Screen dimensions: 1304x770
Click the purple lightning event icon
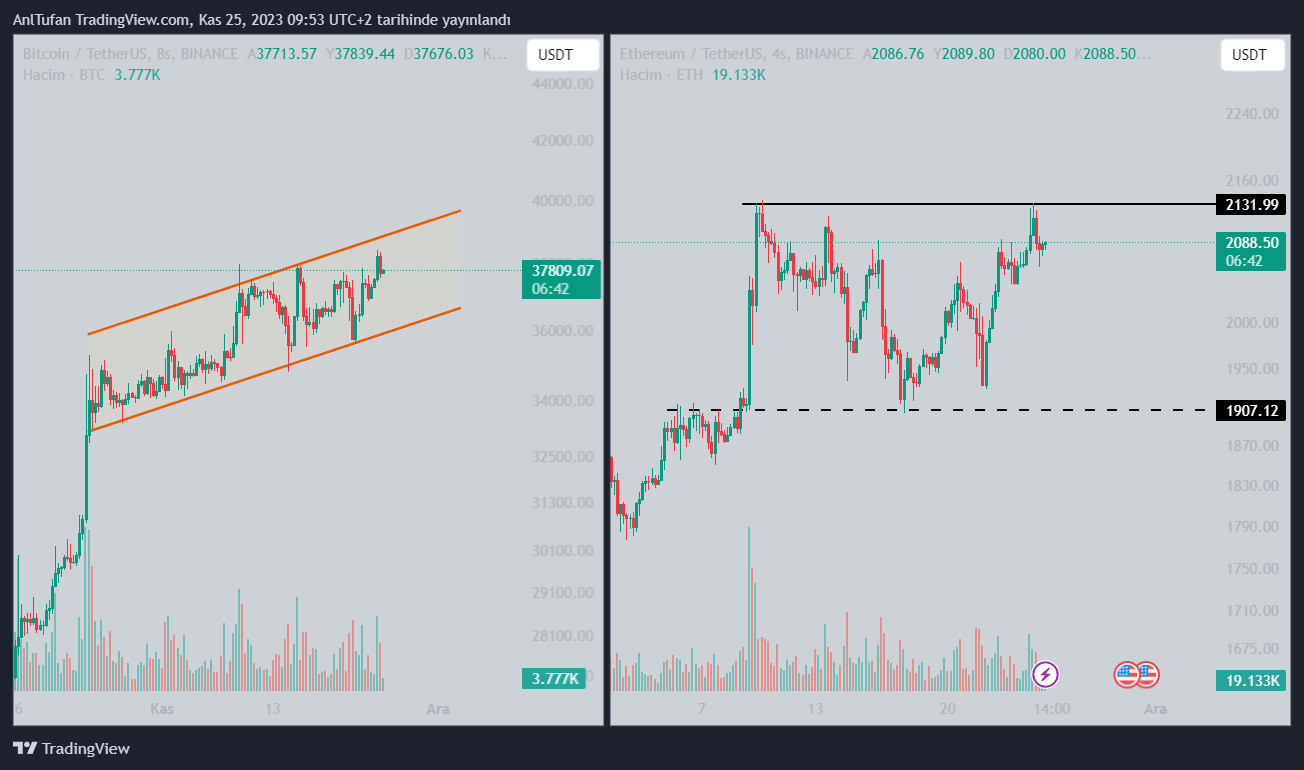pos(1045,675)
